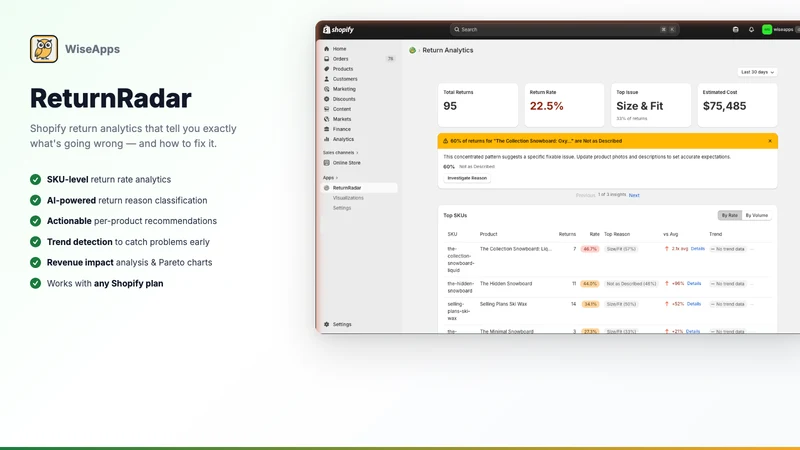800x450 pixels.
Task: Click the Discounts icon in the sidebar
Action: [327, 99]
